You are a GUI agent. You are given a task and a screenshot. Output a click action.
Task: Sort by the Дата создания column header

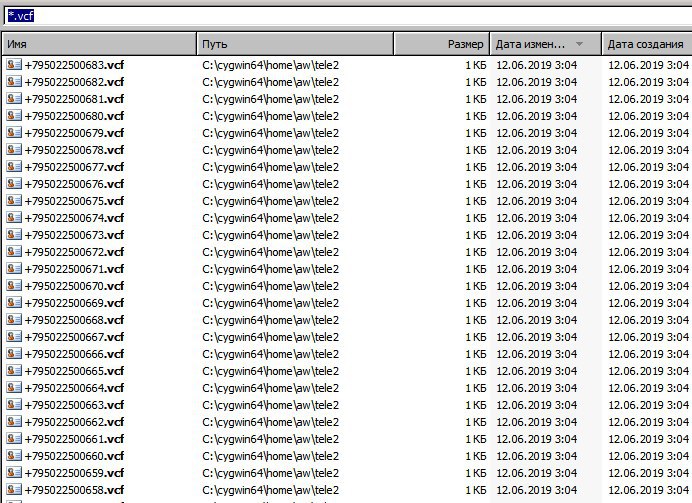click(647, 44)
